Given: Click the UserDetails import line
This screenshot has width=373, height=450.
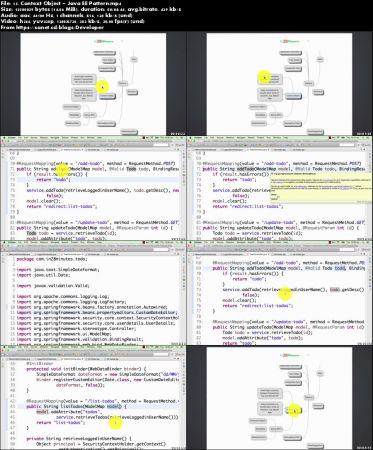Looking at the screenshot, I should (96, 323).
